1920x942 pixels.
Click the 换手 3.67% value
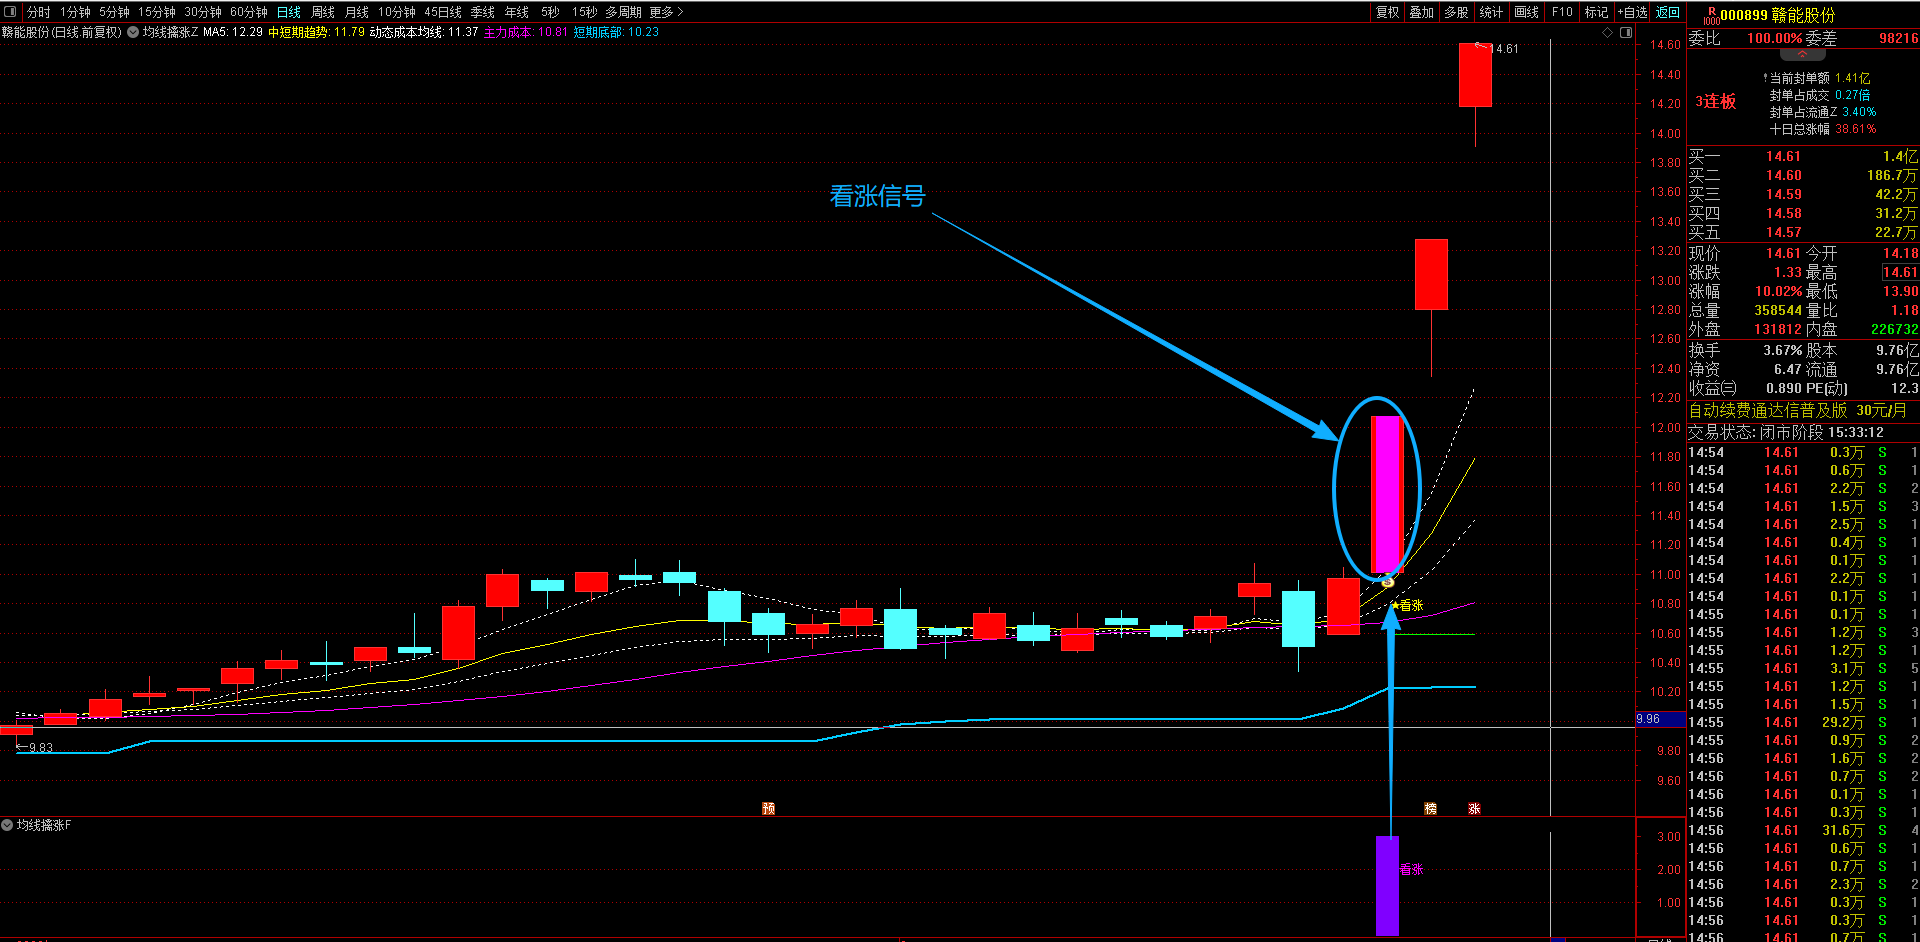(1783, 350)
